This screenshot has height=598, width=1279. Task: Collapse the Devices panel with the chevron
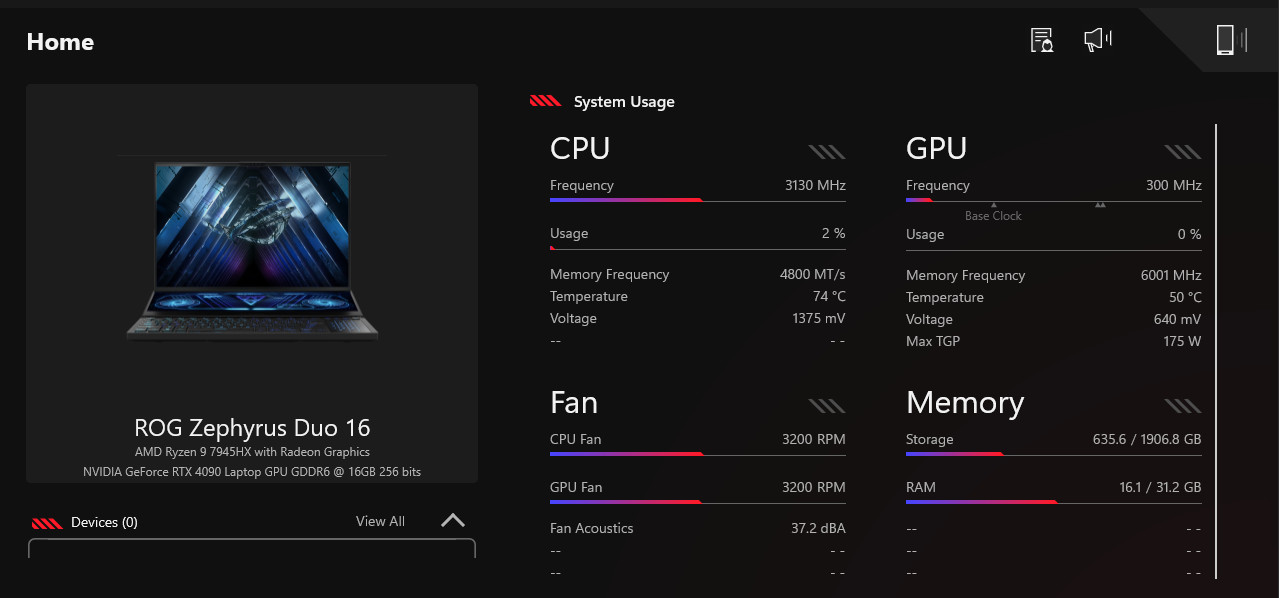coord(453,520)
